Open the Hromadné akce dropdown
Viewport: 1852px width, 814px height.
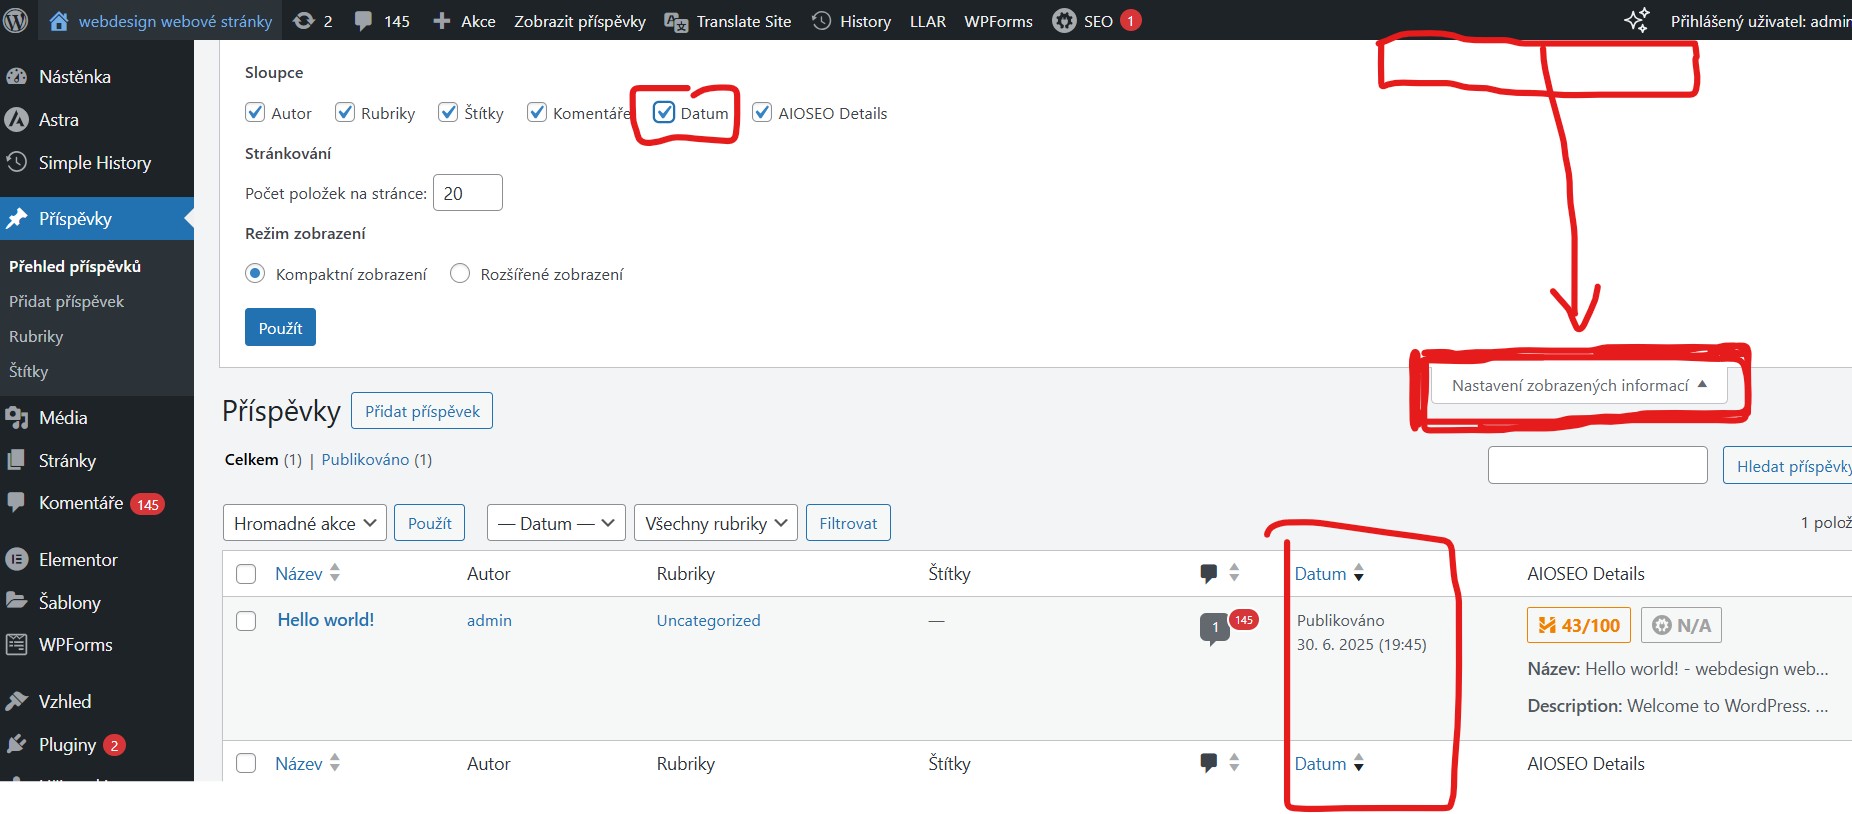point(304,523)
